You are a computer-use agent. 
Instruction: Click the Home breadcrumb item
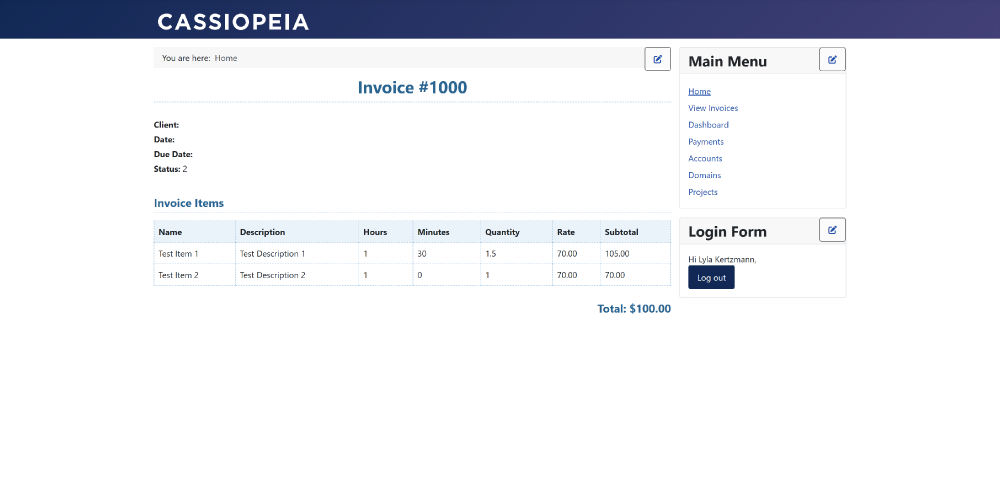(x=226, y=58)
